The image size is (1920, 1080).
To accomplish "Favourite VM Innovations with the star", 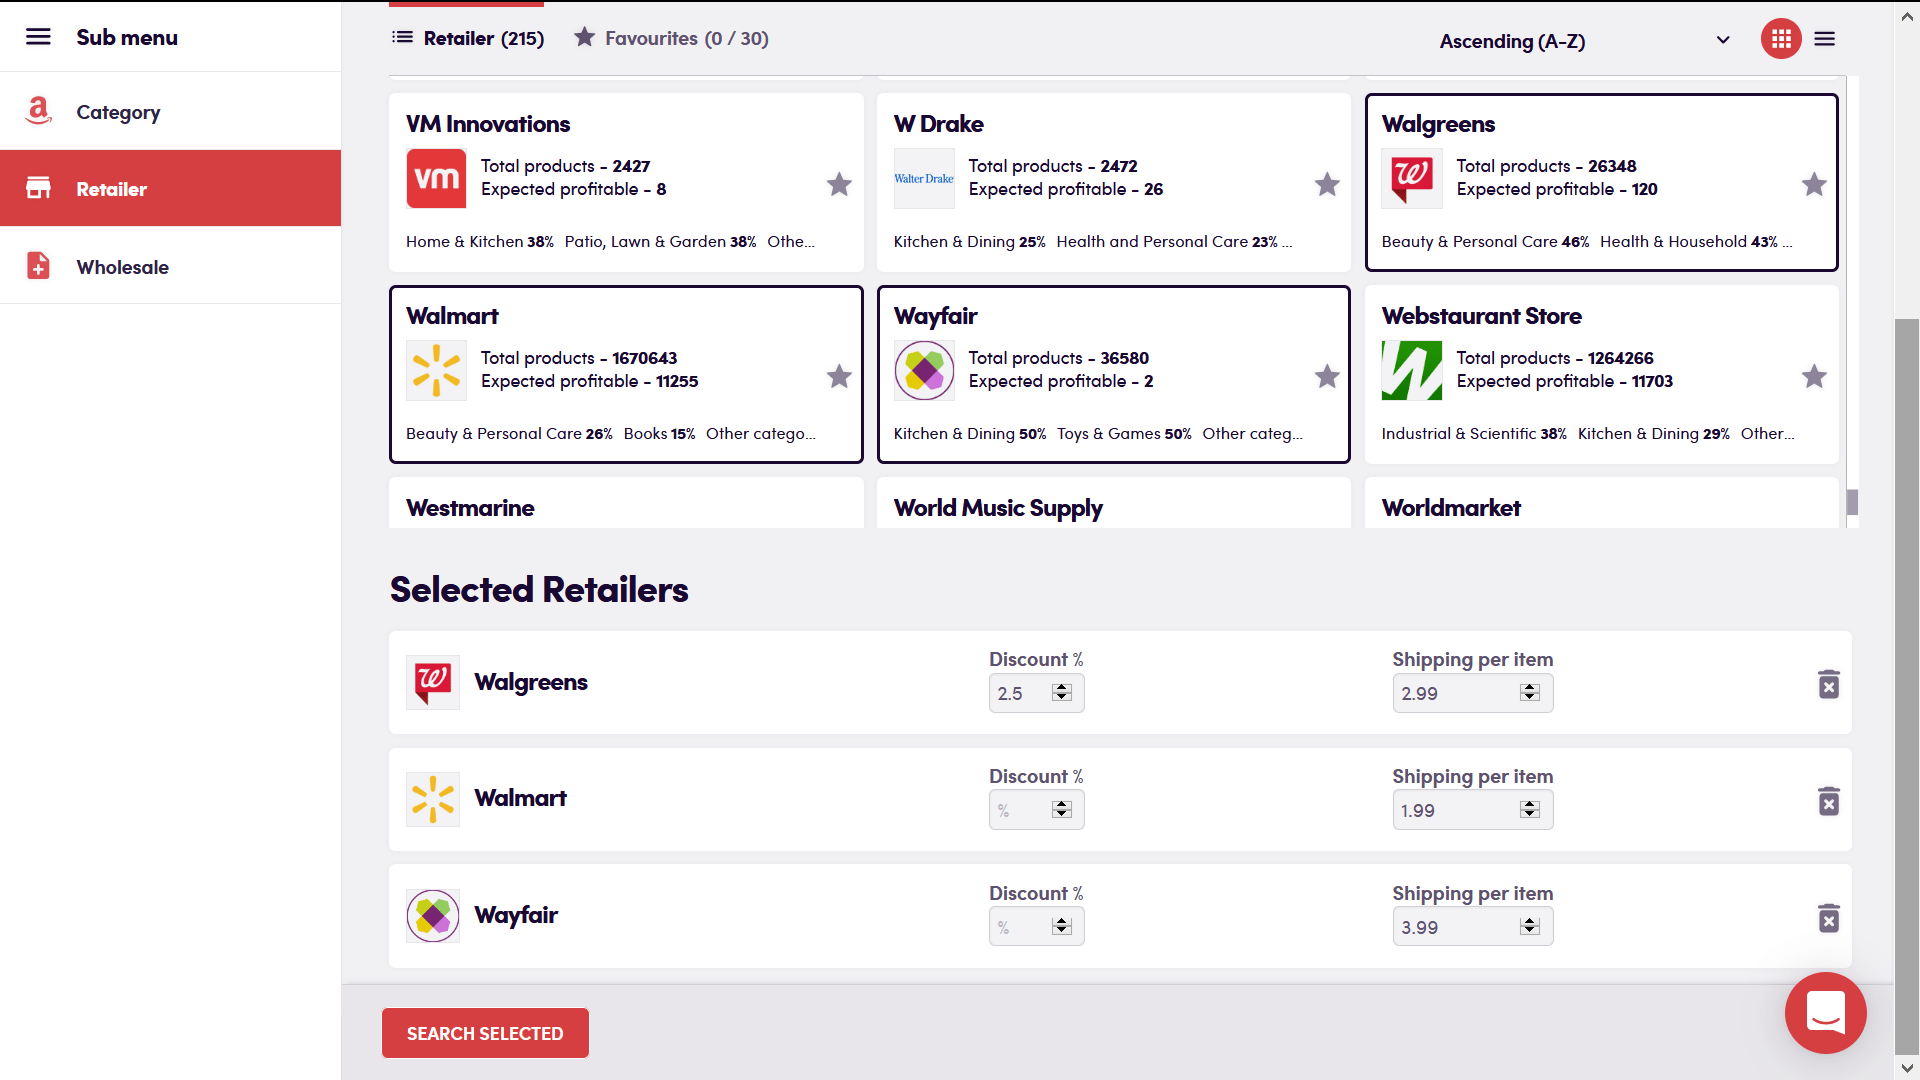I will tap(839, 184).
